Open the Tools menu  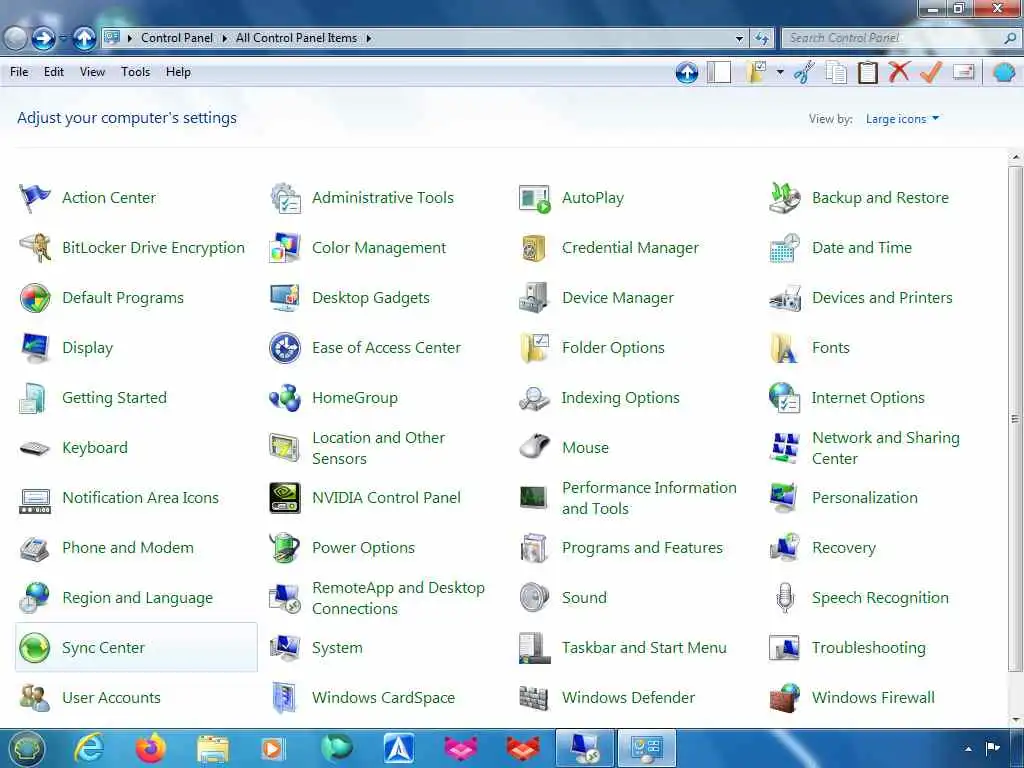click(x=135, y=72)
